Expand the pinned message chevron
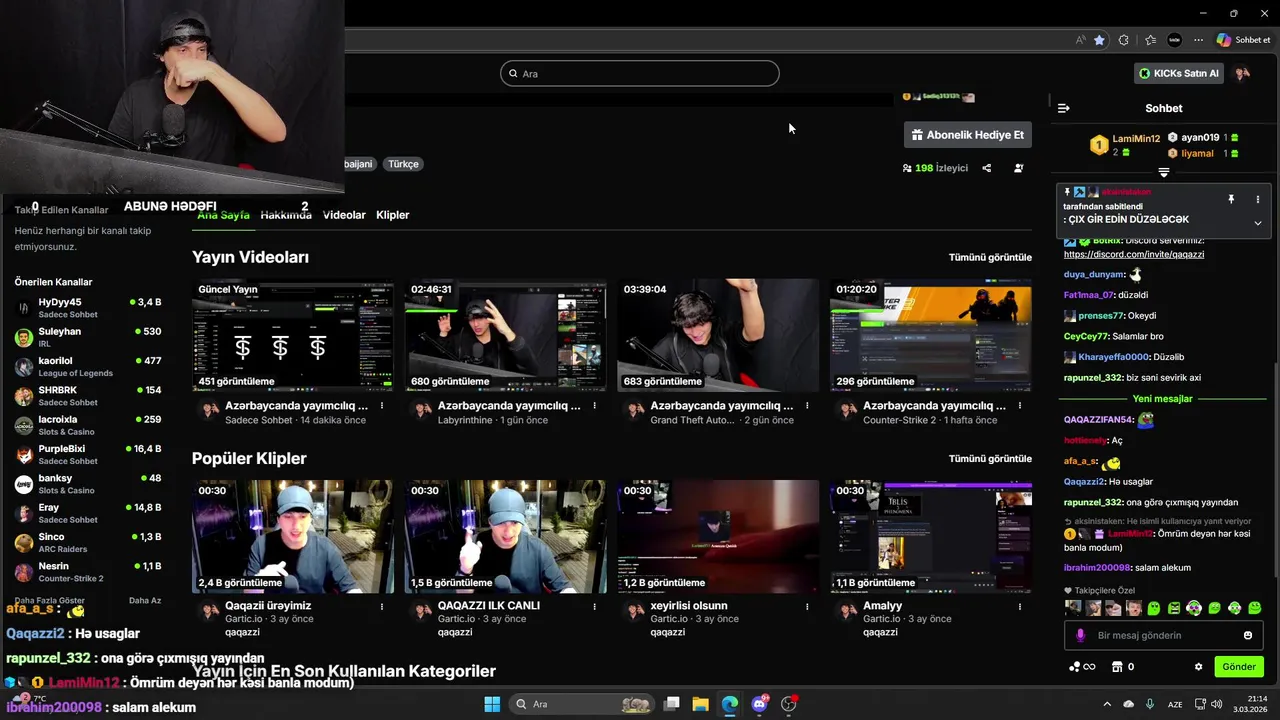Viewport: 1280px width, 720px height. 1258,222
